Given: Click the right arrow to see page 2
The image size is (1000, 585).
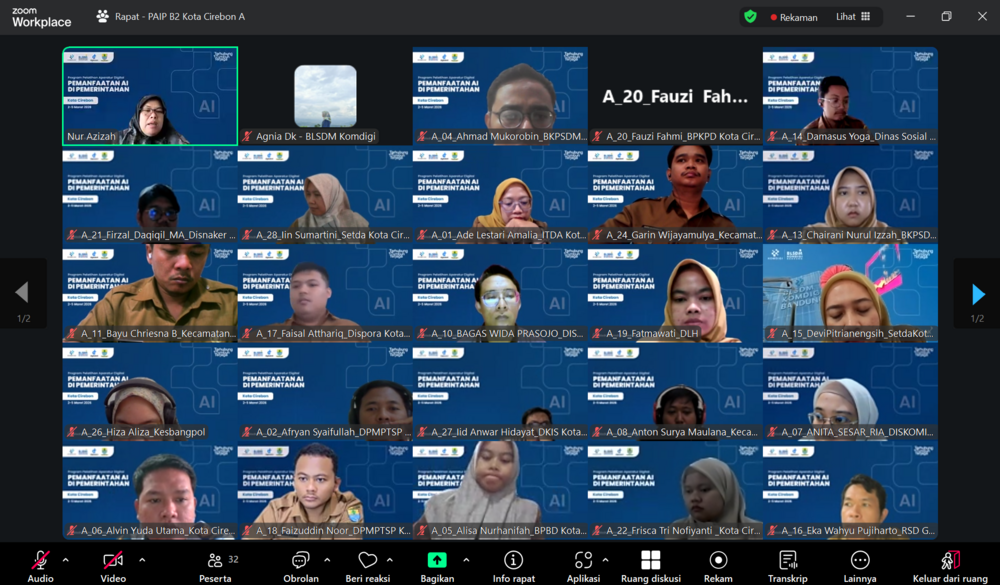Looking at the screenshot, I should point(977,292).
